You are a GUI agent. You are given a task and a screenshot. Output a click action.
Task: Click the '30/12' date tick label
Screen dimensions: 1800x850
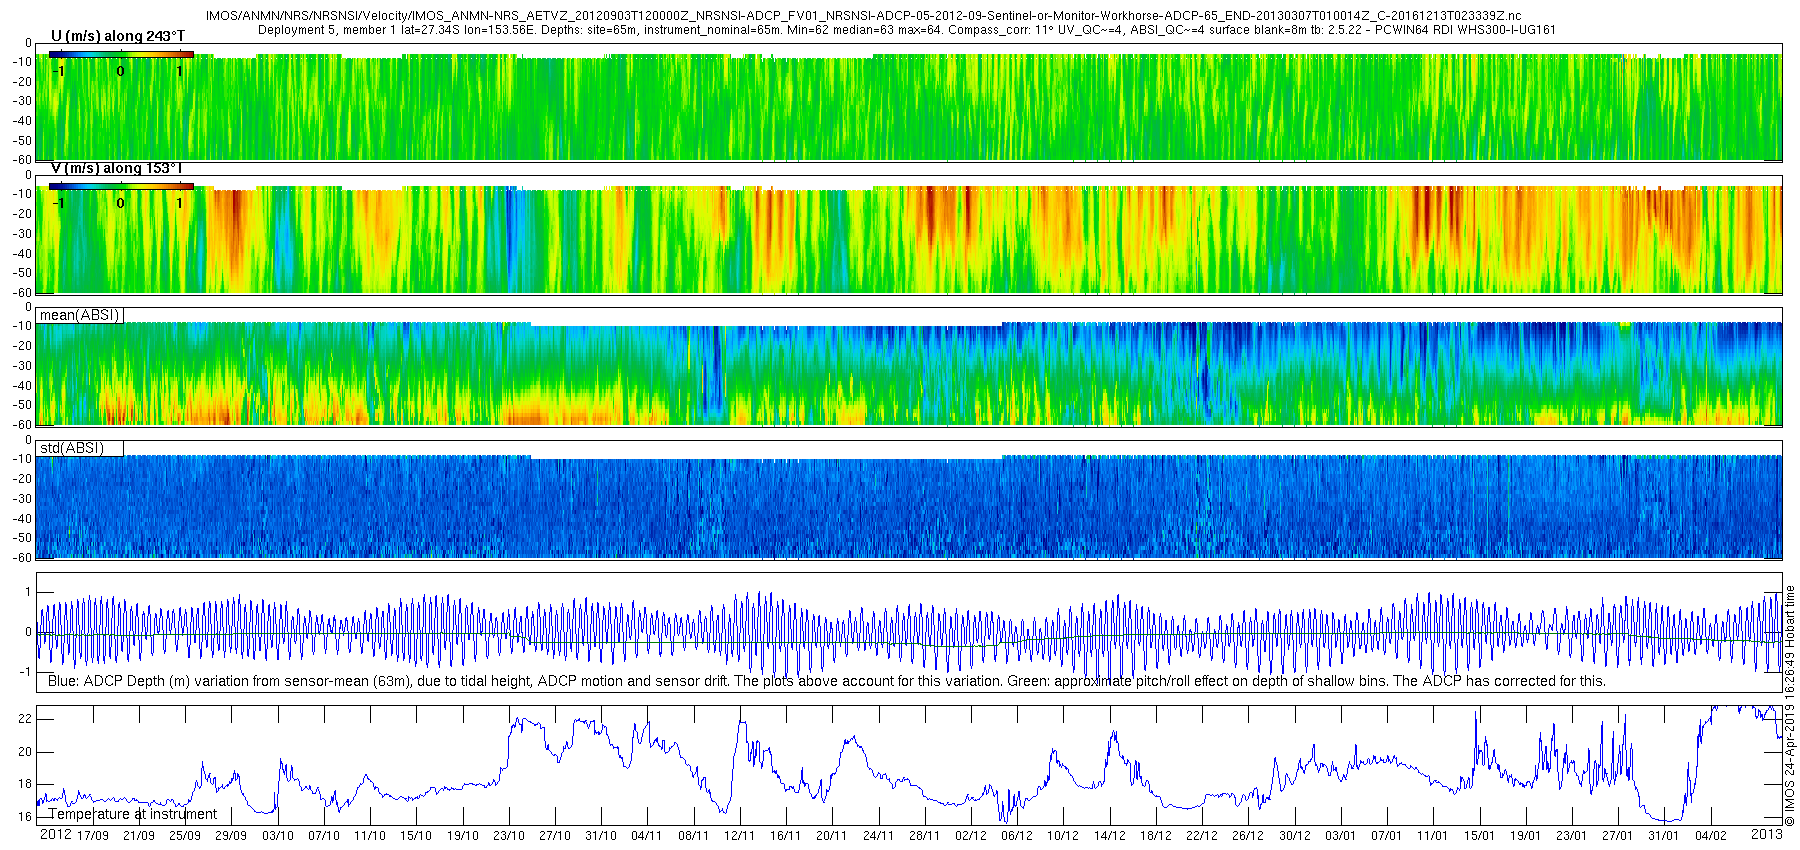(1295, 836)
